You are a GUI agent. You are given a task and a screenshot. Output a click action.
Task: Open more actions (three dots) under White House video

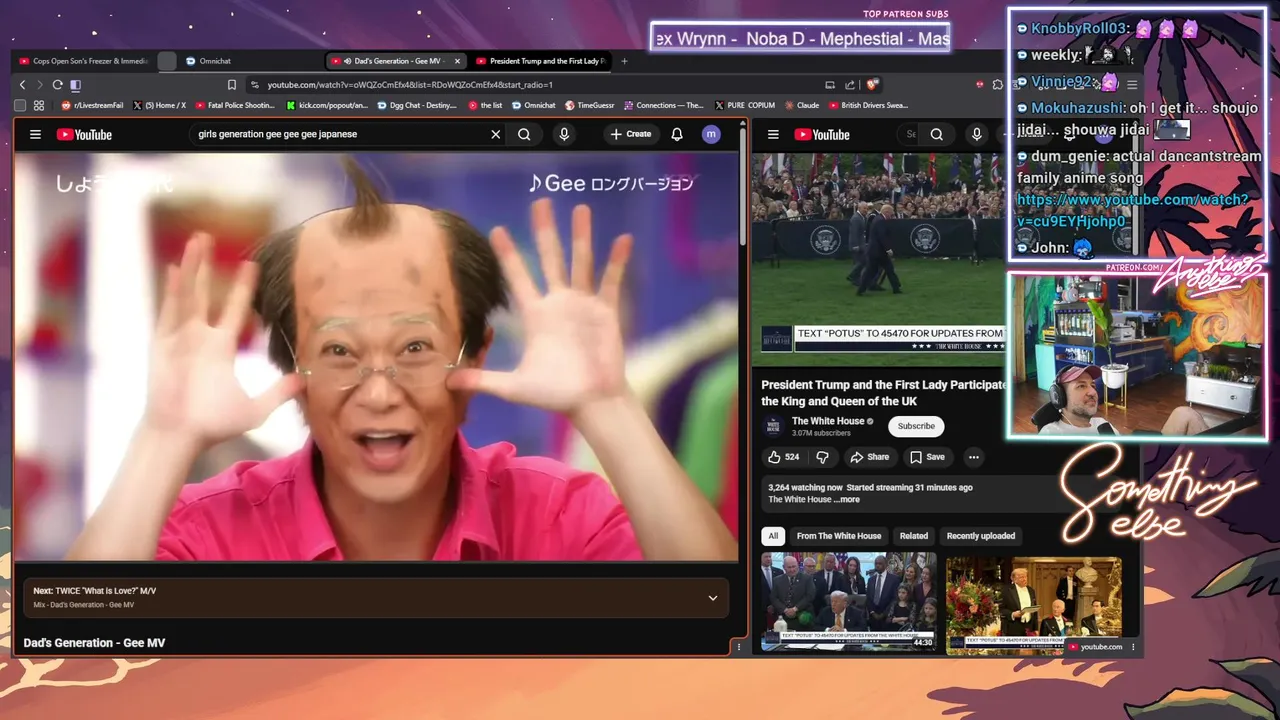(973, 457)
